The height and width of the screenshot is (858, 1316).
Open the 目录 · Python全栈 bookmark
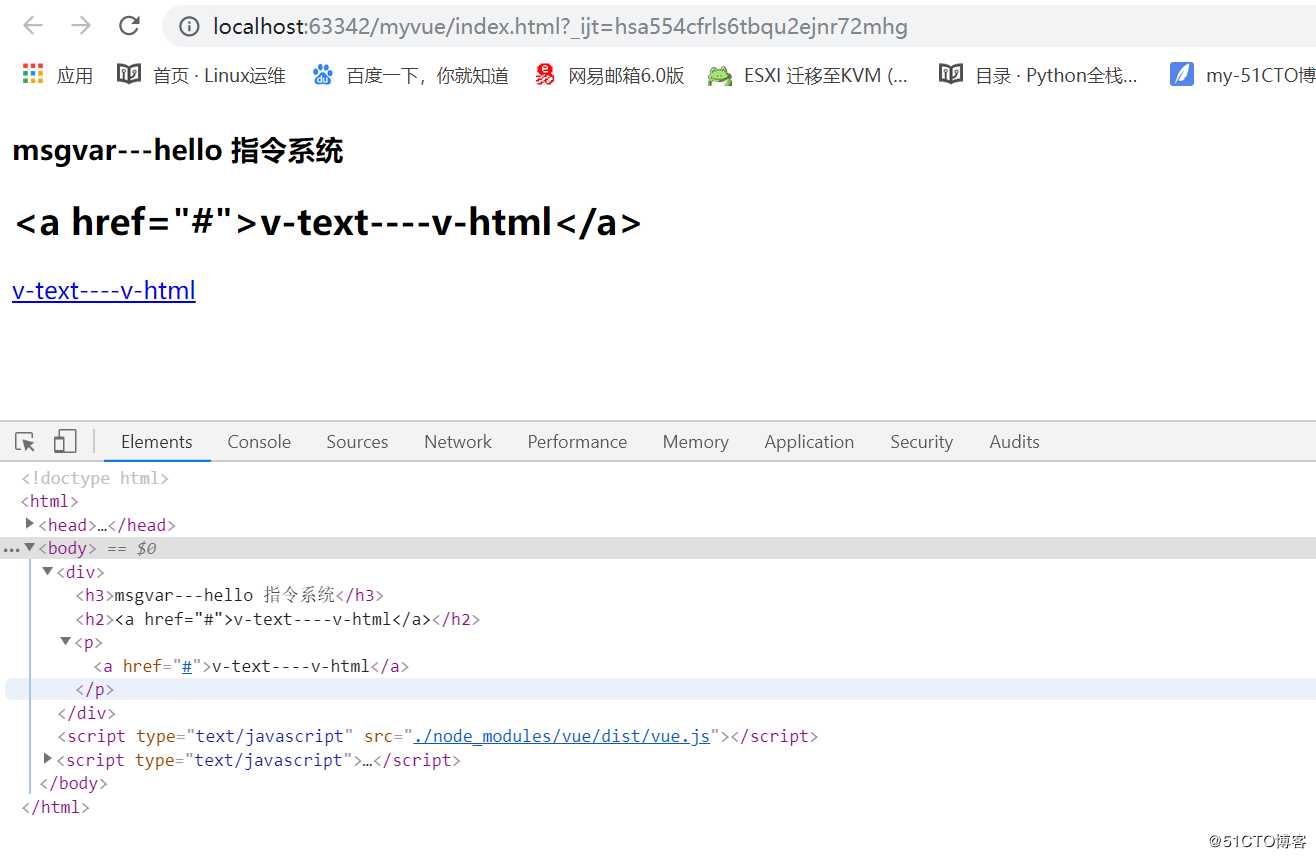click(x=1038, y=75)
